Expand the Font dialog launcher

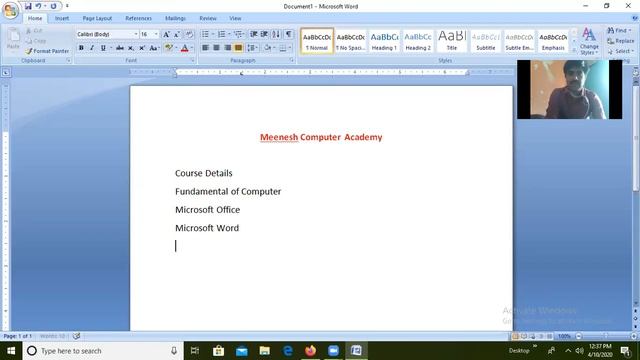pyautogui.click(x=192, y=60)
